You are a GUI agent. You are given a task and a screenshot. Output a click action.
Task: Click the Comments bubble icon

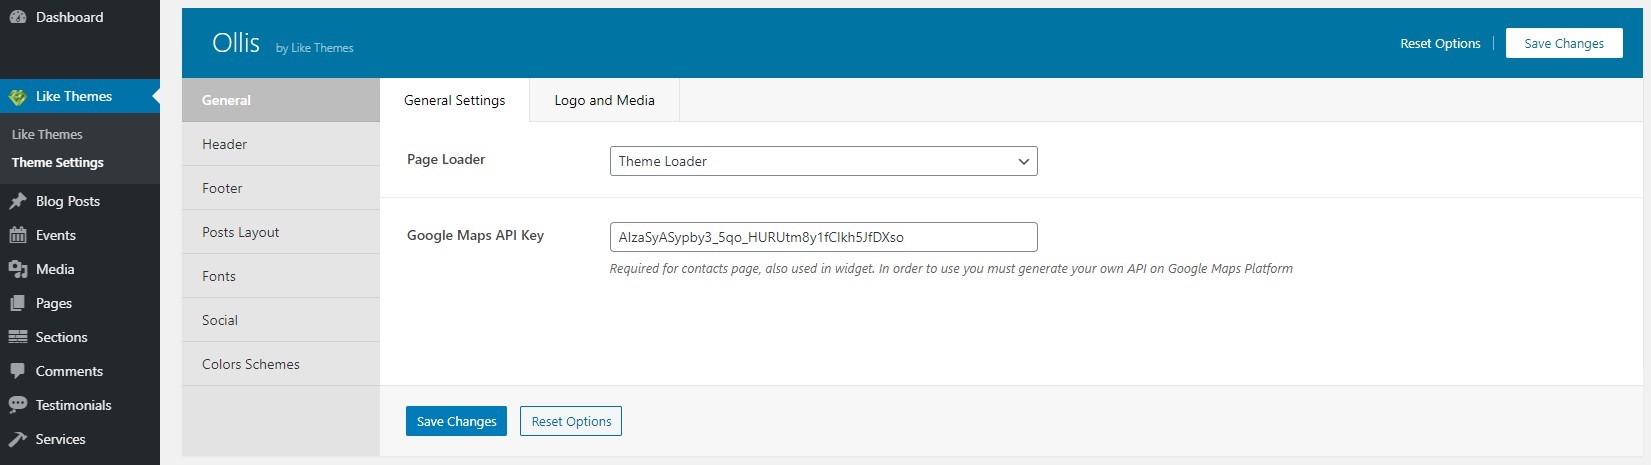click(x=17, y=371)
